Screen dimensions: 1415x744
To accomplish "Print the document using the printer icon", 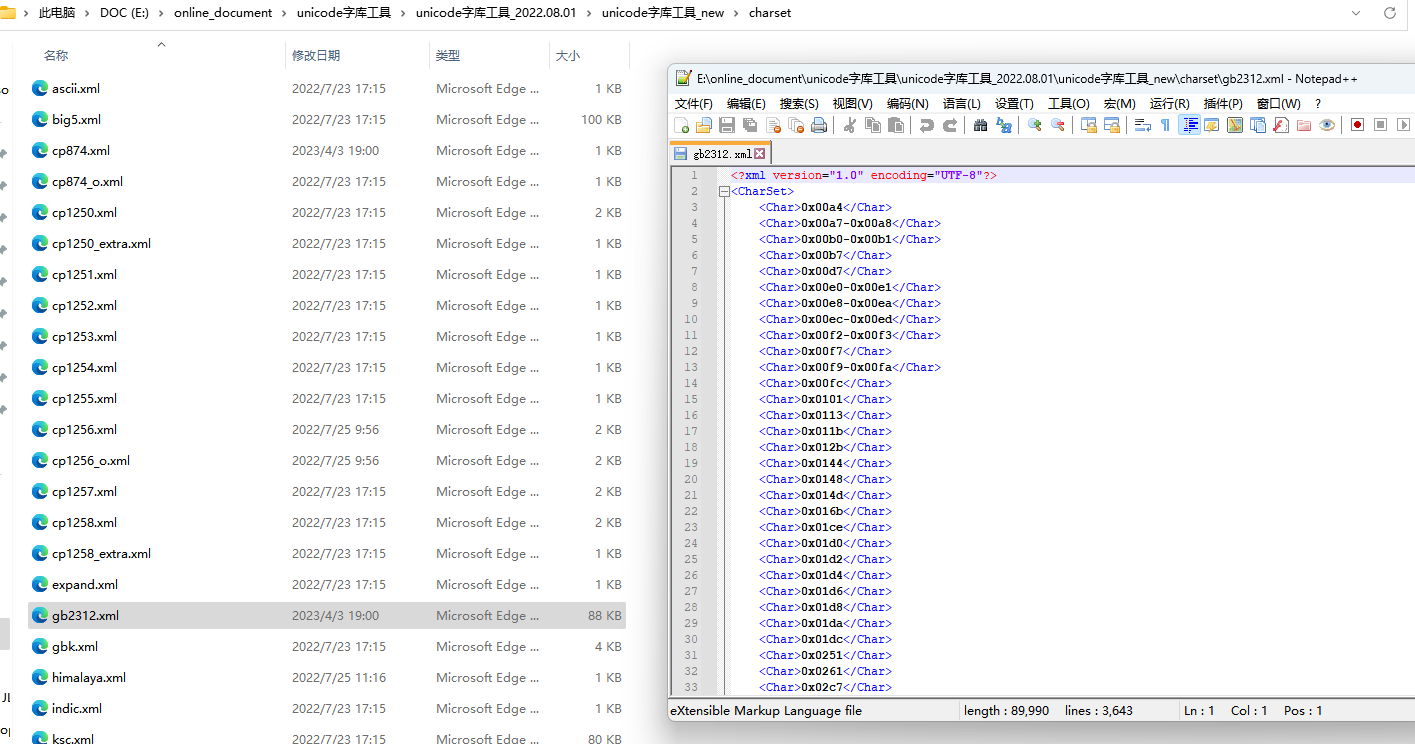I will (819, 125).
